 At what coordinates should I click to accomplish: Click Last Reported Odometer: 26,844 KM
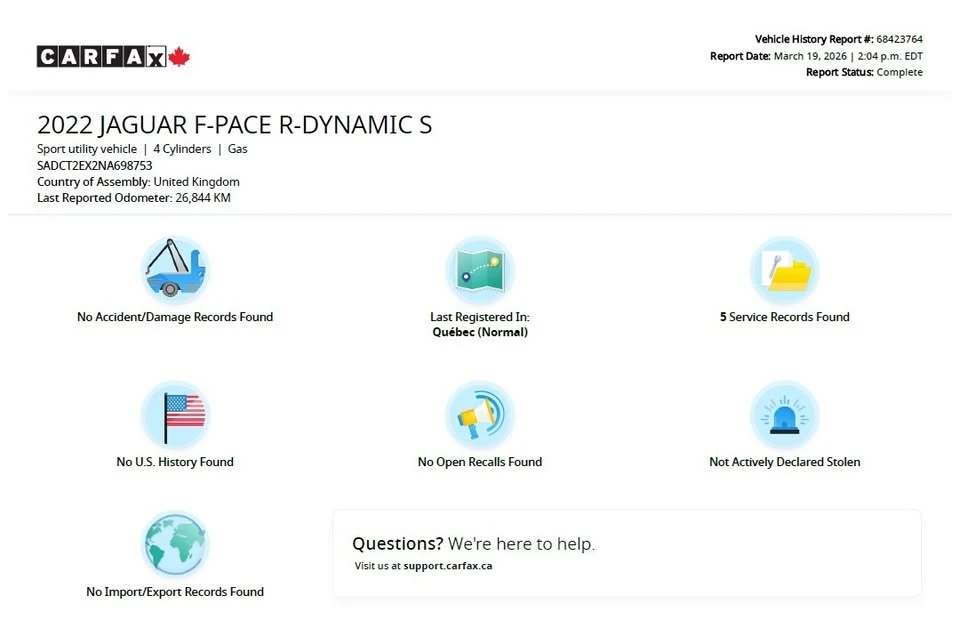tap(133, 198)
